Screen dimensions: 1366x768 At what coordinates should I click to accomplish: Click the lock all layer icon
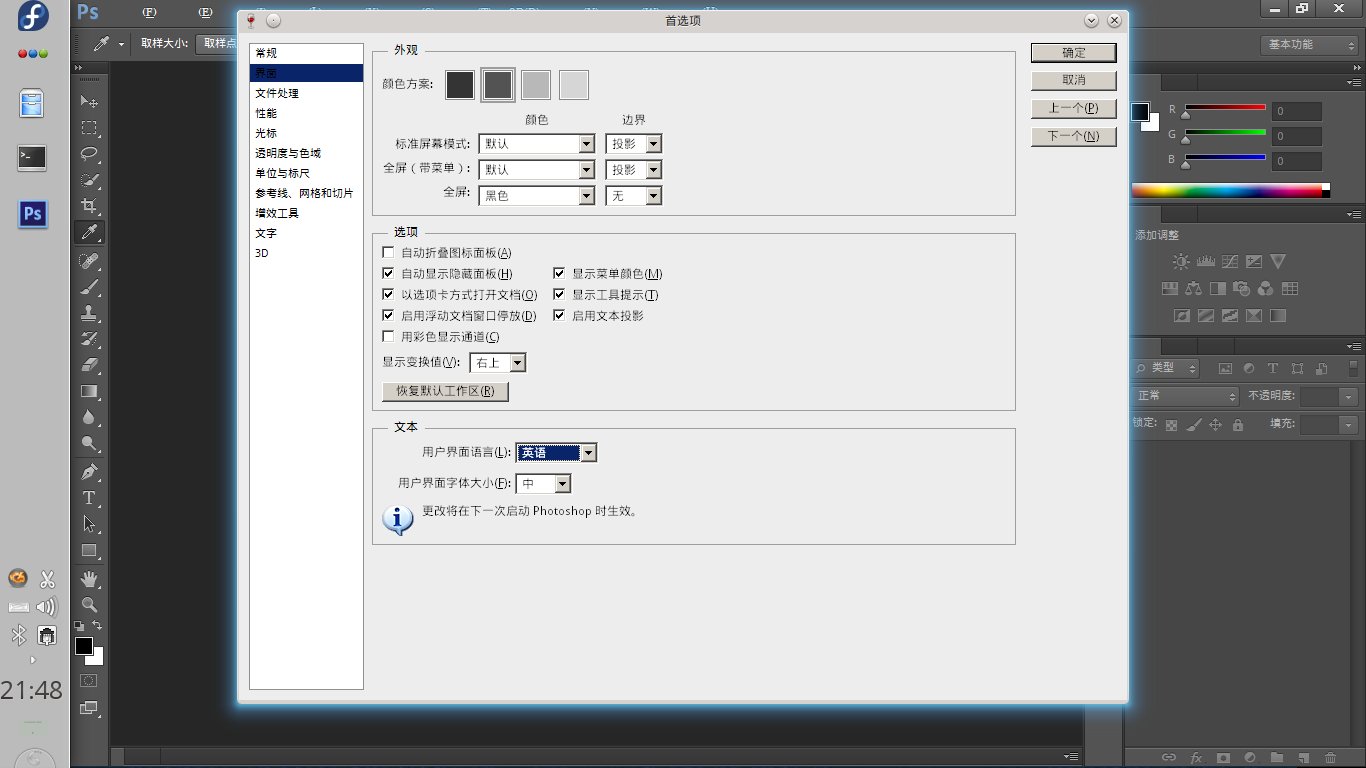point(1238,425)
